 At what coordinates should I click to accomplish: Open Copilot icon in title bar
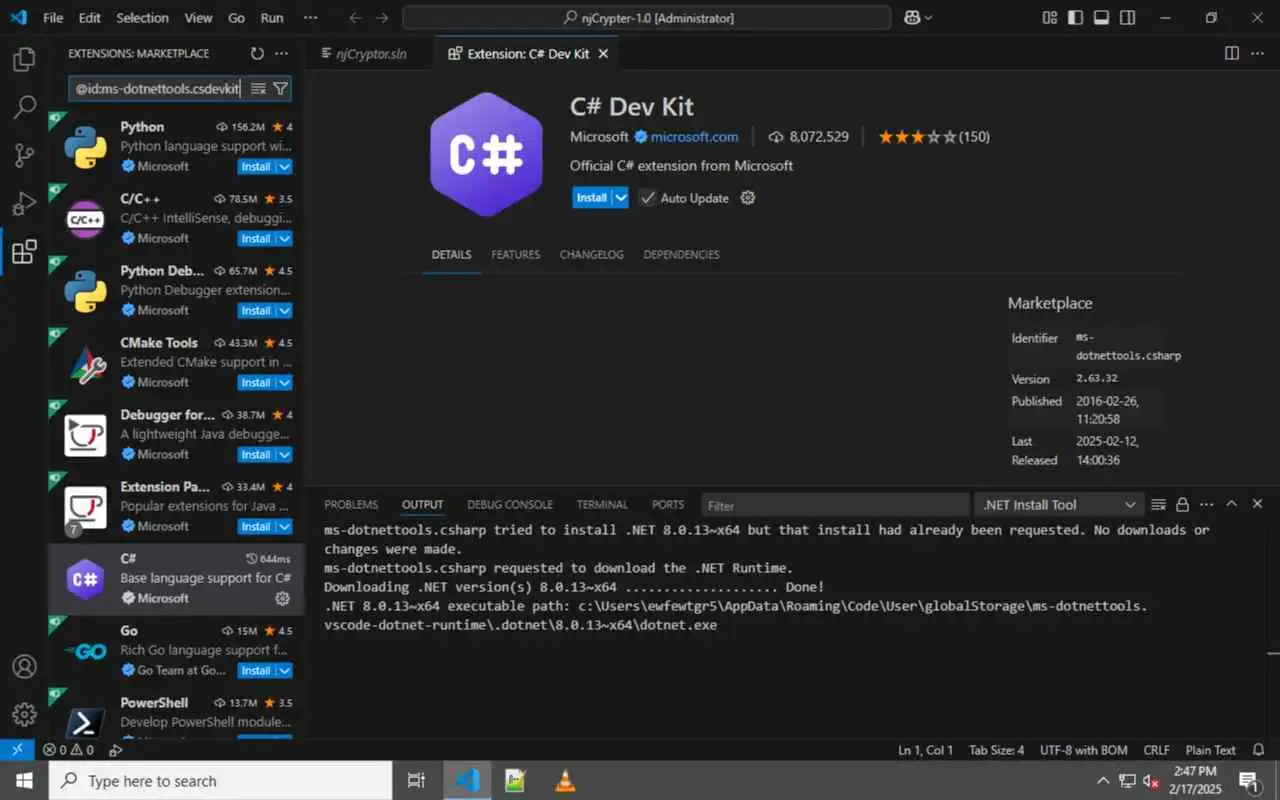pyautogui.click(x=918, y=18)
